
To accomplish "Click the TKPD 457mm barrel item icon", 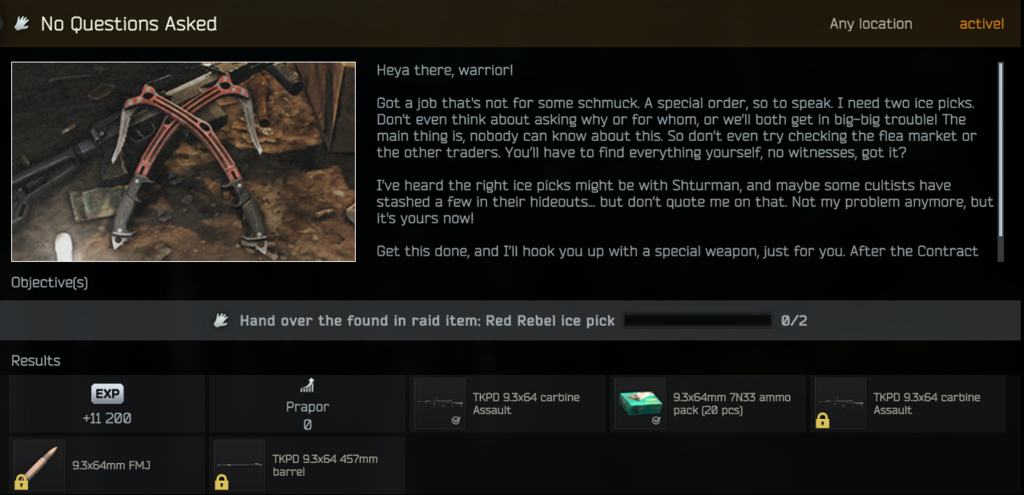I will point(240,465).
